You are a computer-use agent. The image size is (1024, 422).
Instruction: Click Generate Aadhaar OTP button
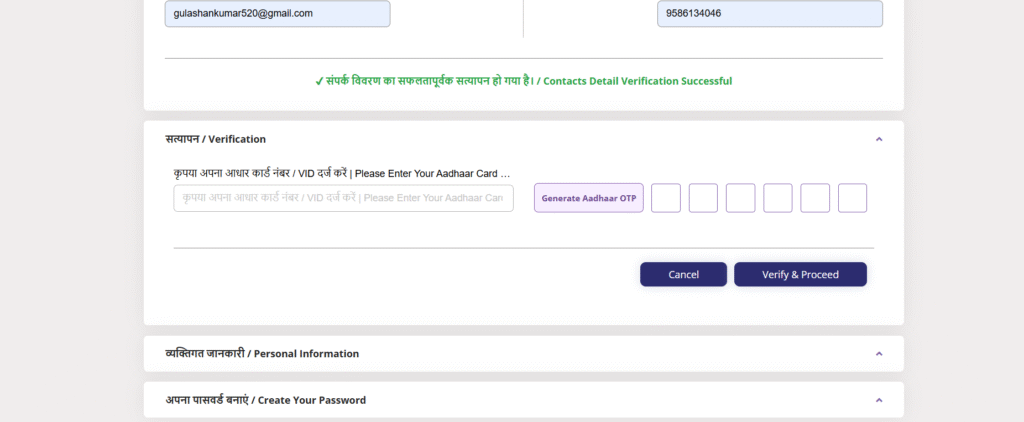pyautogui.click(x=589, y=198)
